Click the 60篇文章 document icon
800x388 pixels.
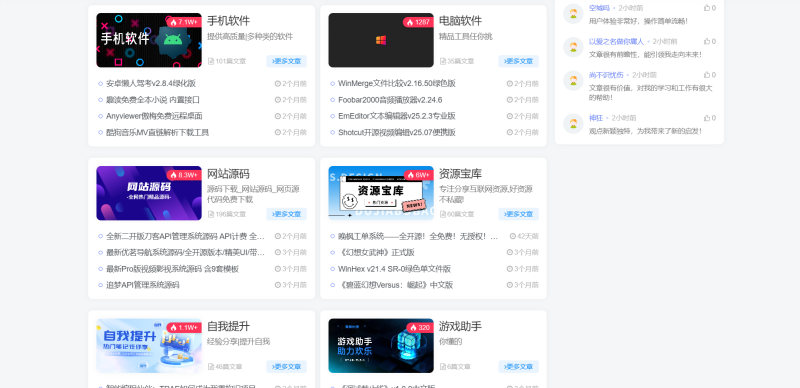coord(443,214)
